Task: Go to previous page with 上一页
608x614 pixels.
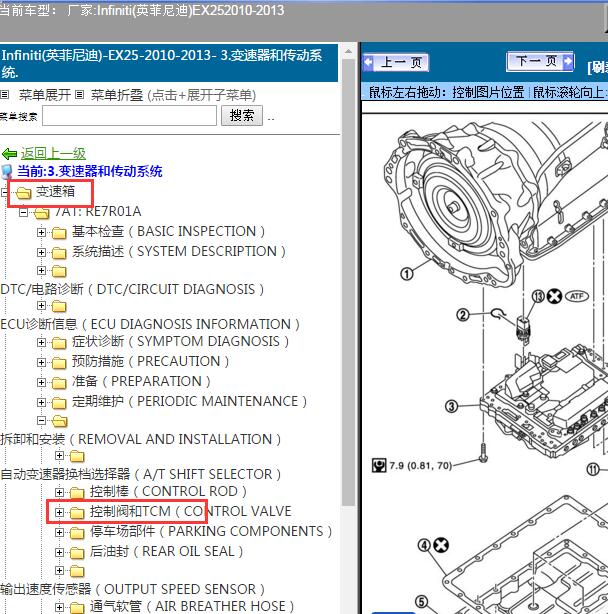Action: [x=395, y=62]
